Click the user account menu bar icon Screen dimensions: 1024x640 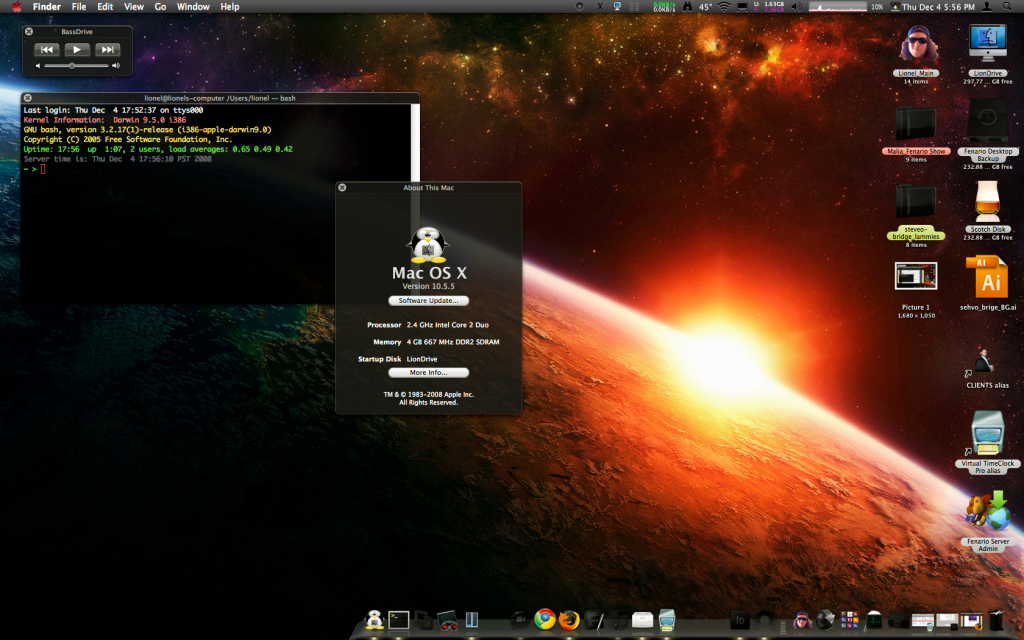point(987,7)
